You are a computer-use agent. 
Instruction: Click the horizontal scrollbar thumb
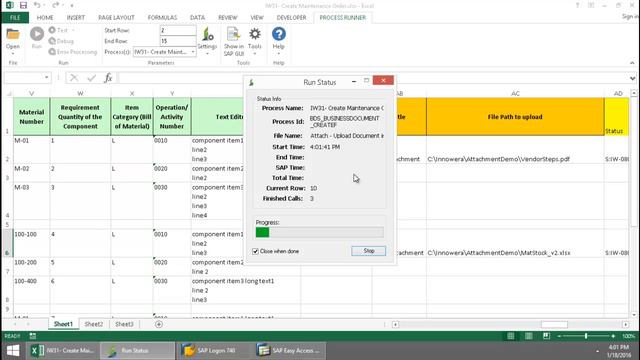coord(554,324)
